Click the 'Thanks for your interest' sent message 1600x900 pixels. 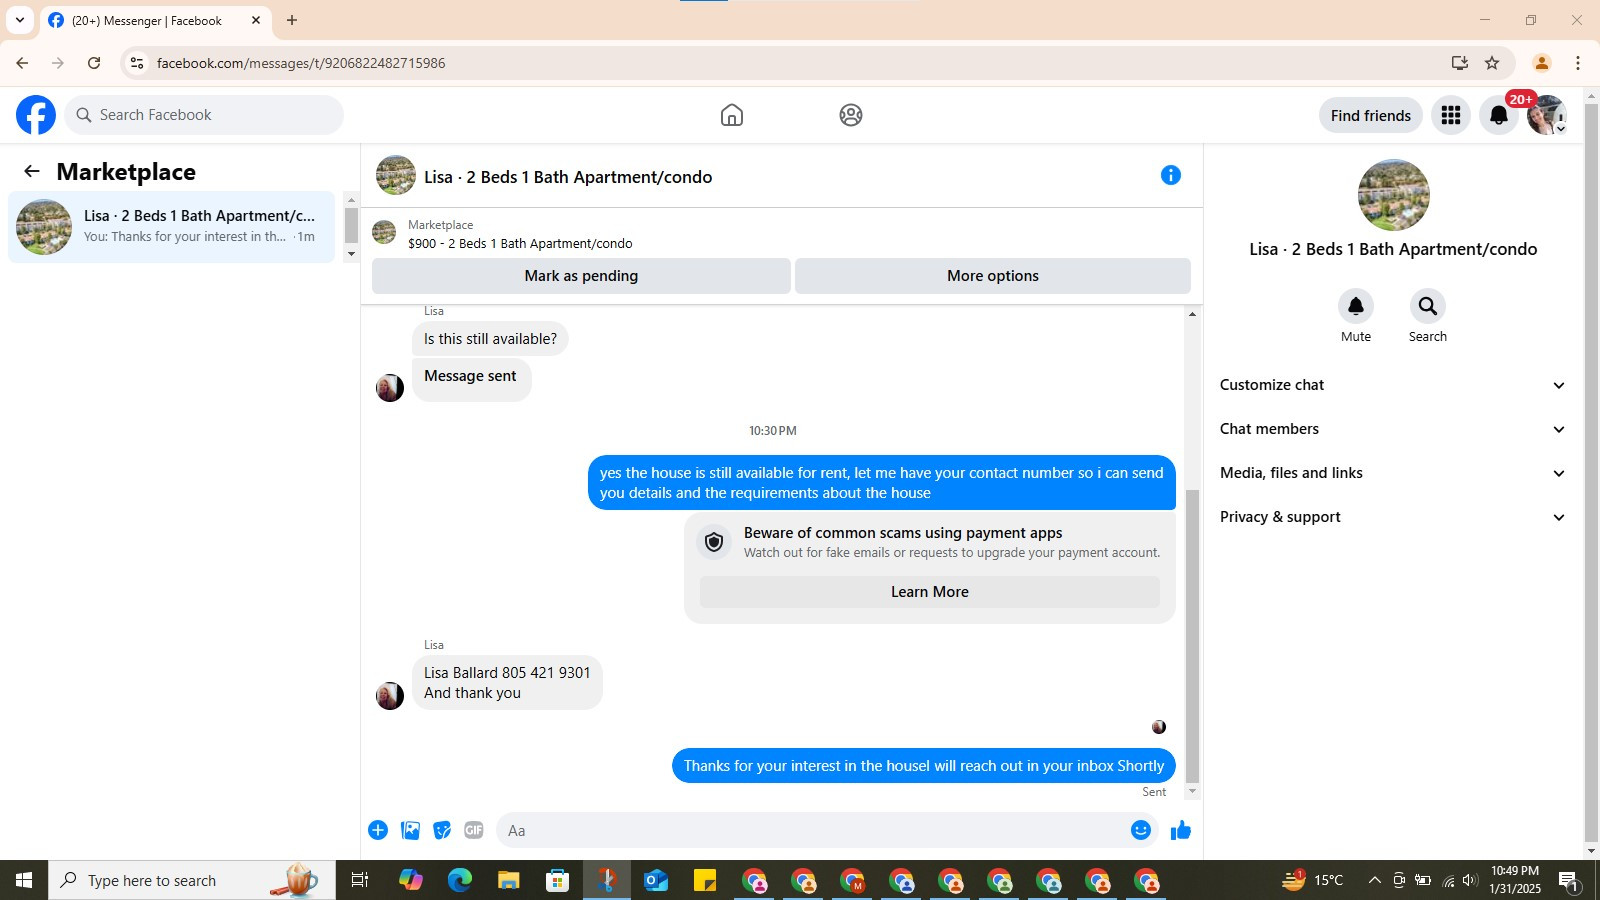924,766
